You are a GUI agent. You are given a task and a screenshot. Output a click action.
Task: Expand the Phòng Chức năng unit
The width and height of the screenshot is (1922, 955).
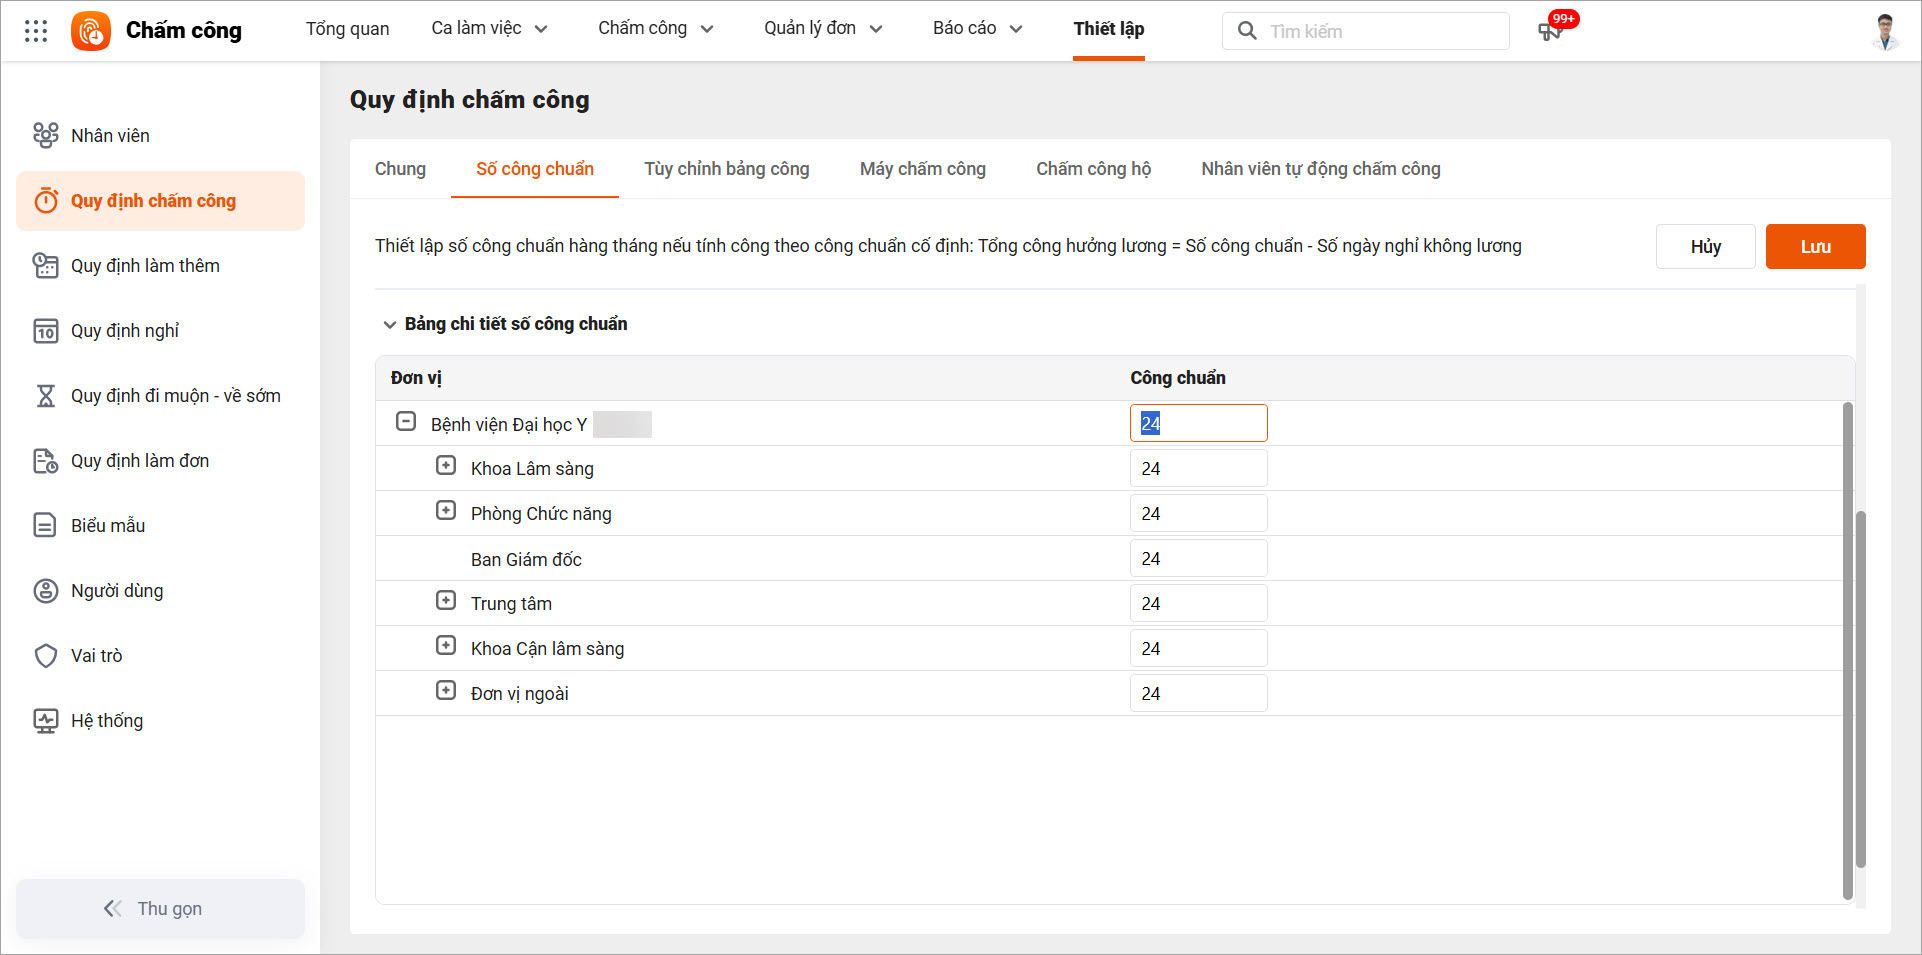[446, 511]
